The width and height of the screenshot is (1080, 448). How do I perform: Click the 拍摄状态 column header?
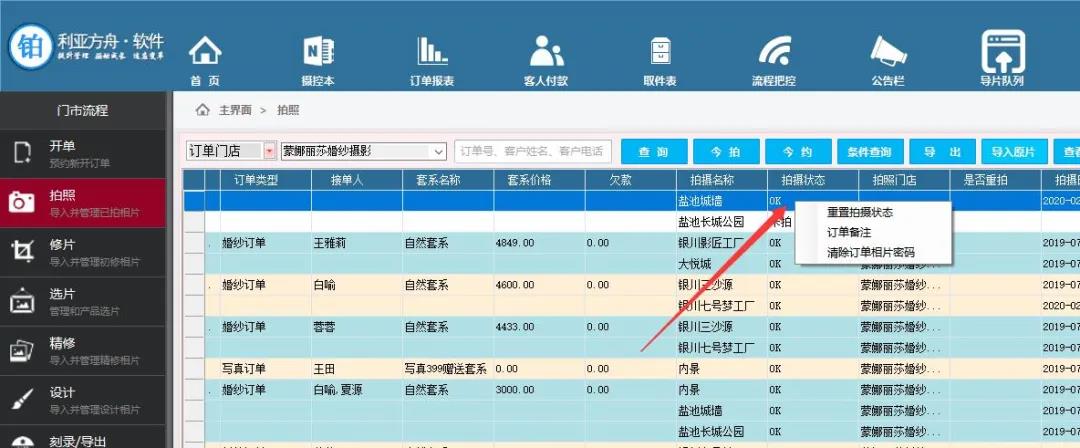[813, 181]
